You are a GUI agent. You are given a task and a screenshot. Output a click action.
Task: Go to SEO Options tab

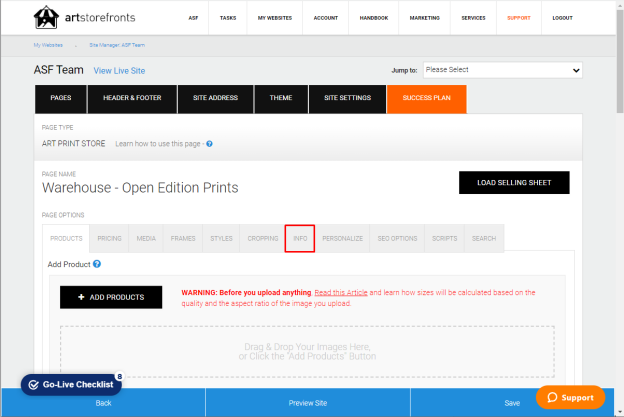click(397, 238)
